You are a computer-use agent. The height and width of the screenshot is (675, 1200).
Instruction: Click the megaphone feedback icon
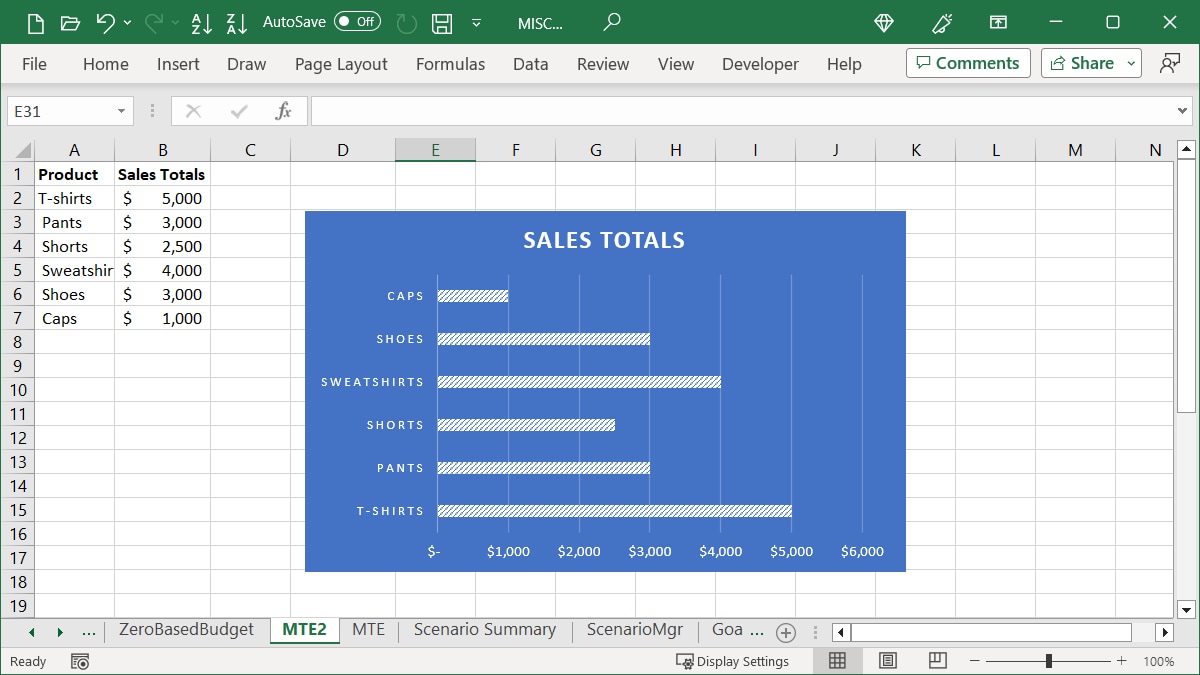click(941, 22)
